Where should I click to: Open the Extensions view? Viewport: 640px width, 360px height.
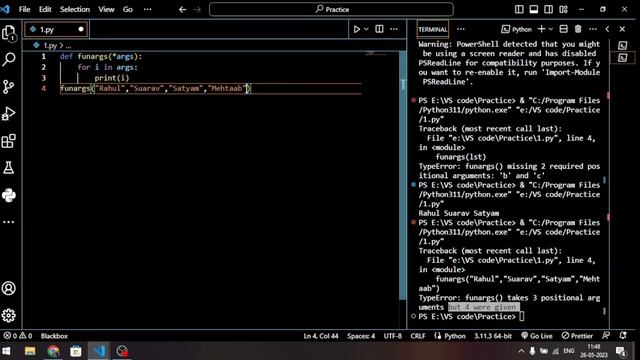pyautogui.click(x=9, y=141)
